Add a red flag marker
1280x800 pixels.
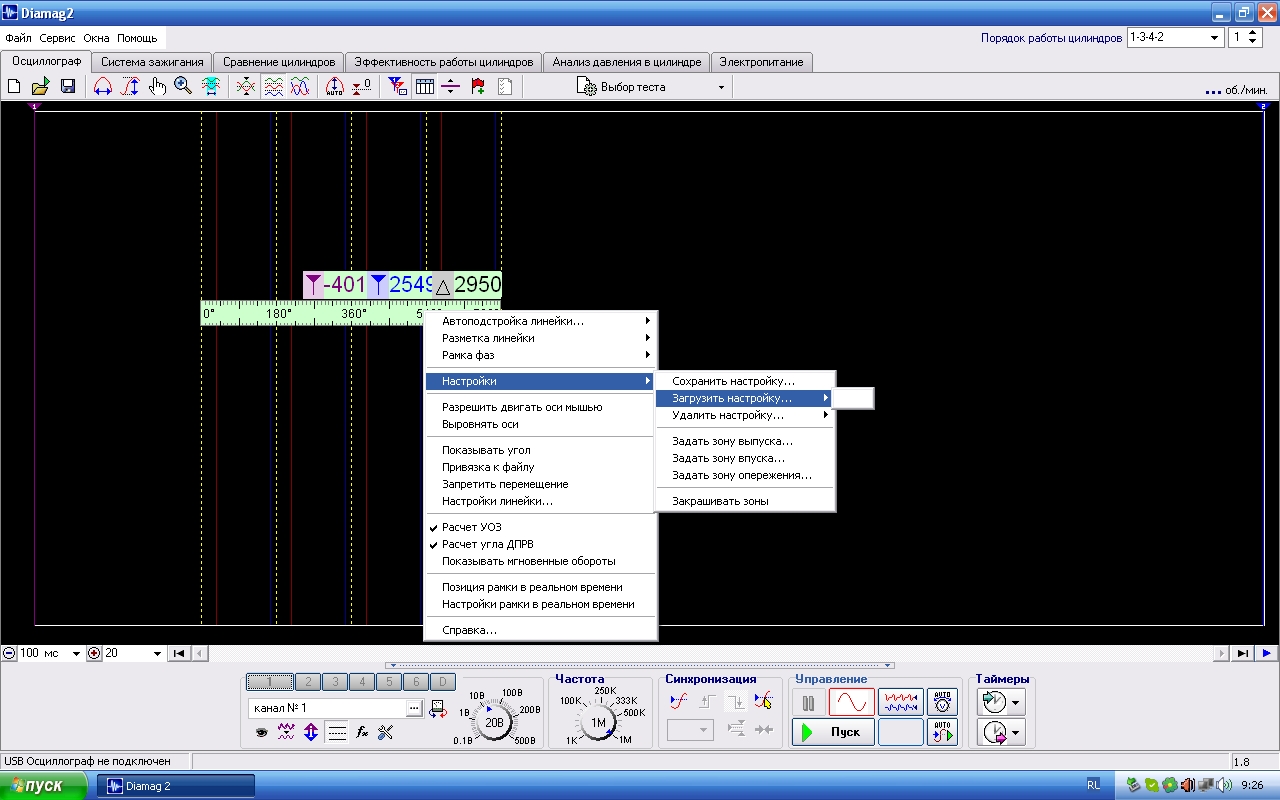(x=478, y=87)
